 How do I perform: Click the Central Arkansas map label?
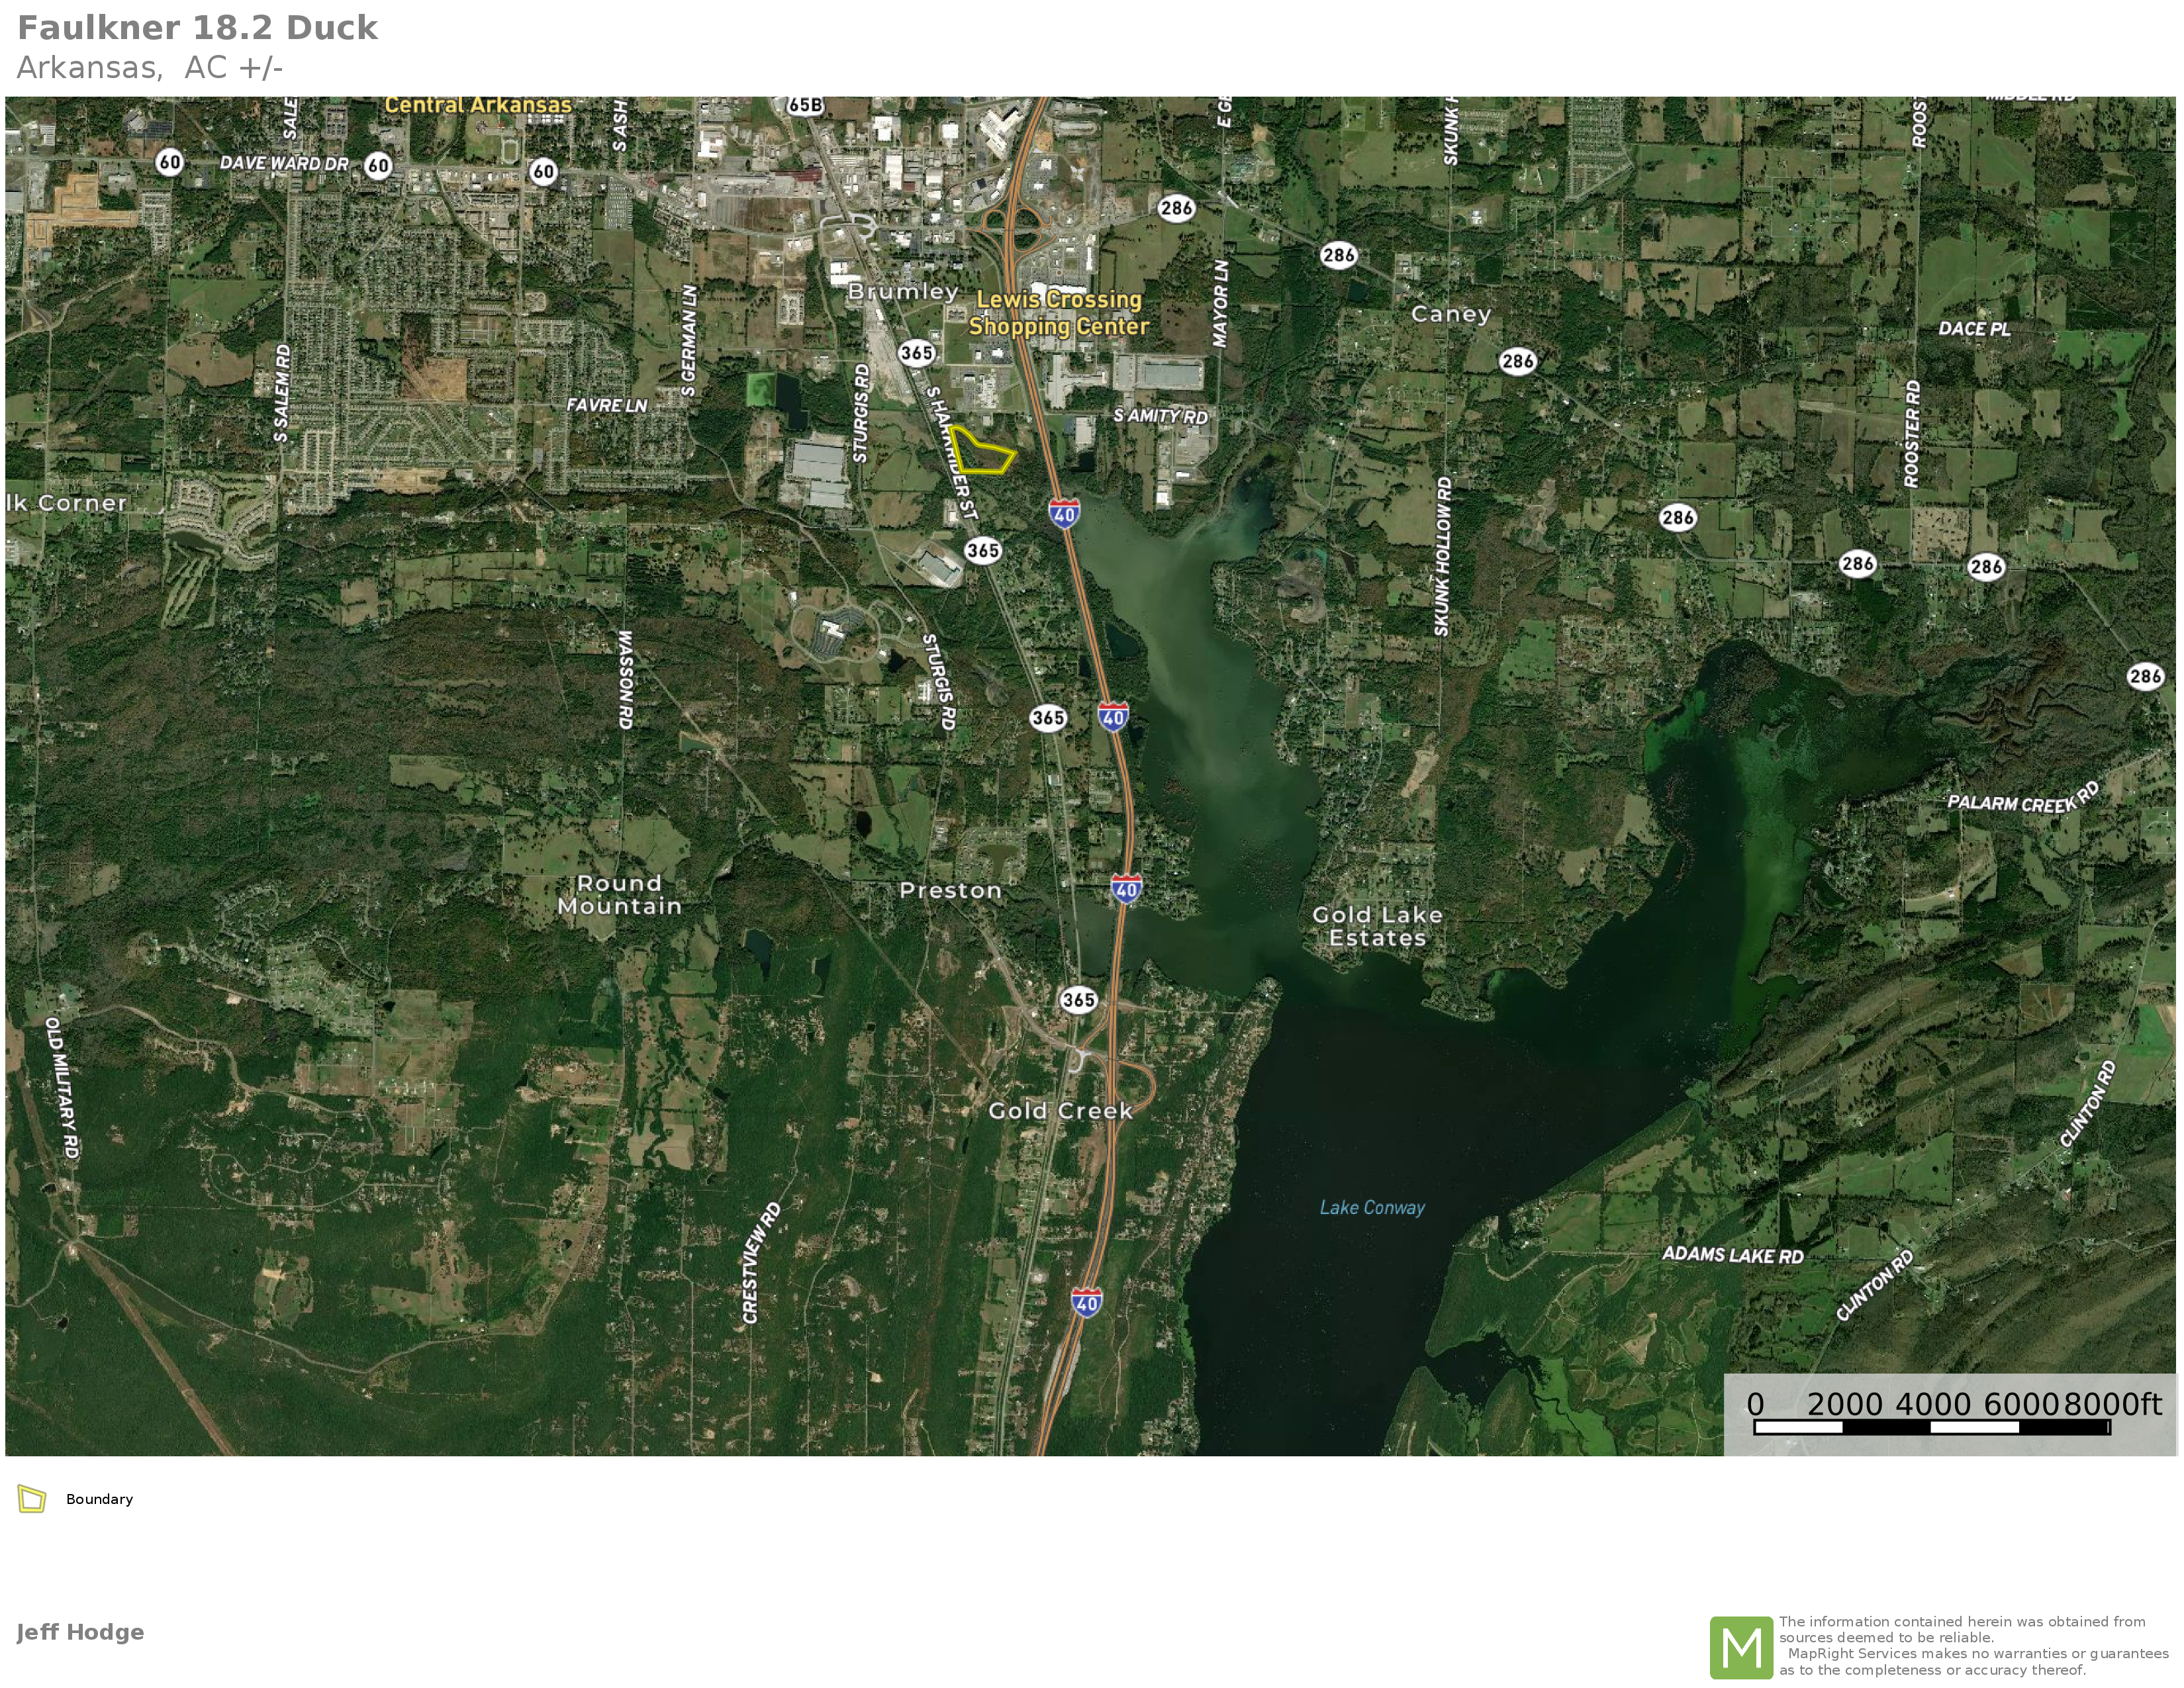(x=478, y=105)
